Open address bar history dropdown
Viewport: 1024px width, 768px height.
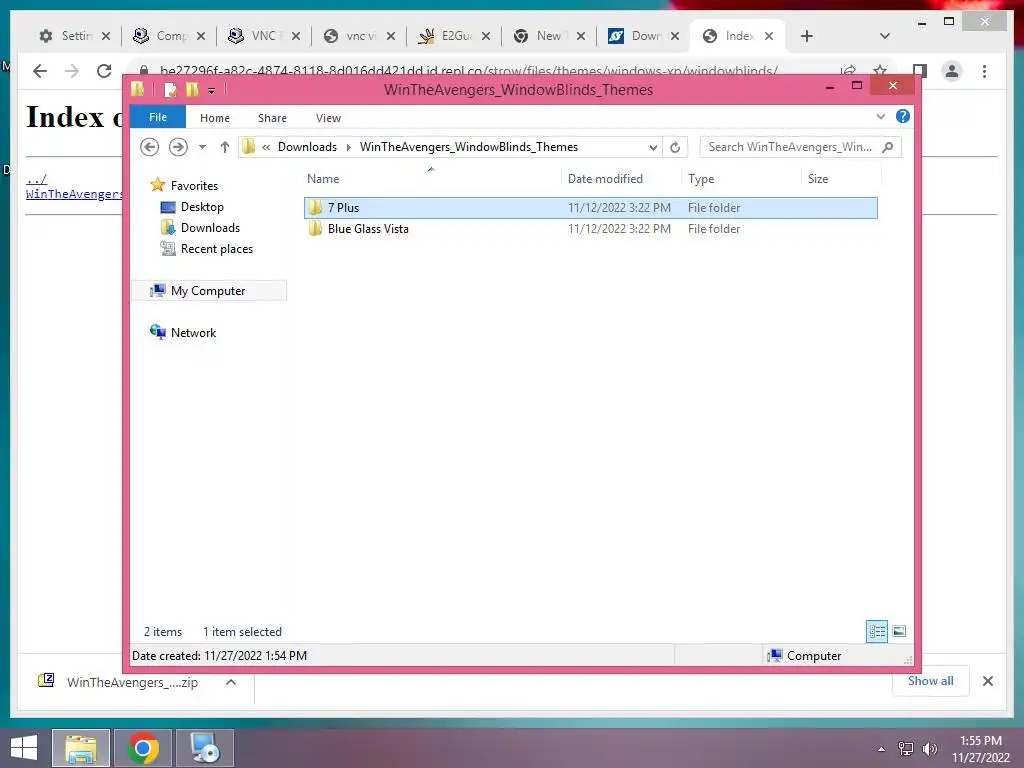coord(653,148)
